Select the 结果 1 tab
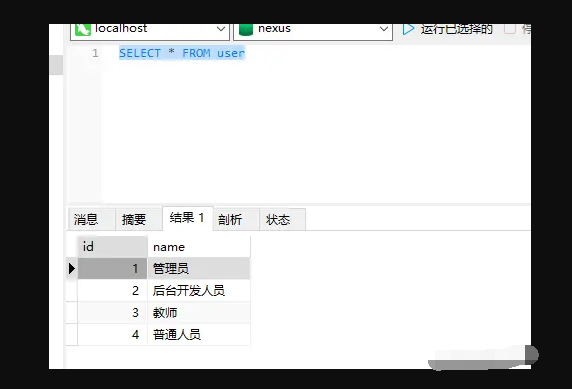Viewport: 572px width, 389px height. (x=188, y=218)
